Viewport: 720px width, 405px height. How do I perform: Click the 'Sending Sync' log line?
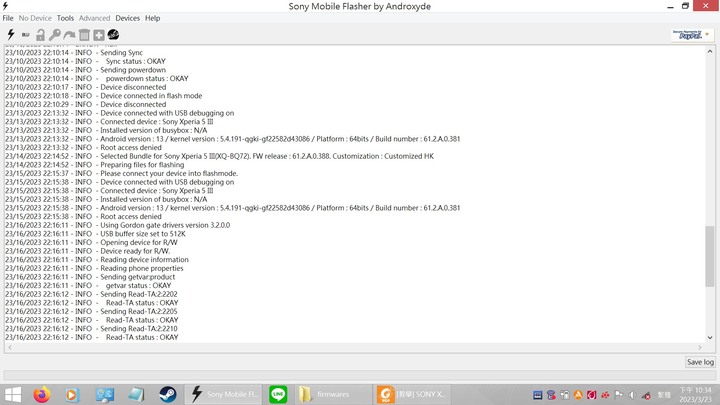coord(74,53)
